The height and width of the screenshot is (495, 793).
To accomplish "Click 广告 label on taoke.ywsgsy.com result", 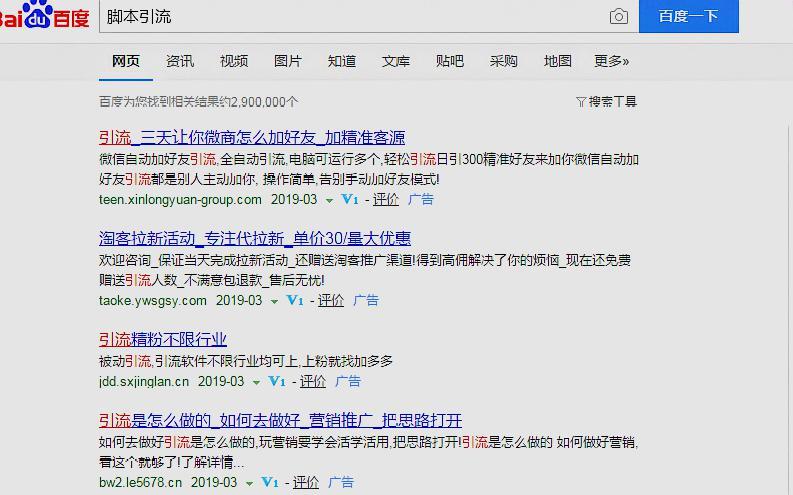I will coord(366,301).
